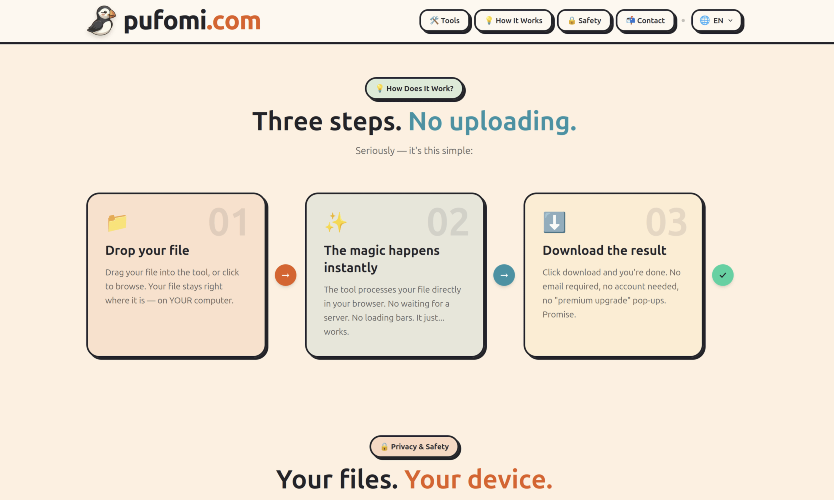Select the Download the result card

(x=613, y=275)
